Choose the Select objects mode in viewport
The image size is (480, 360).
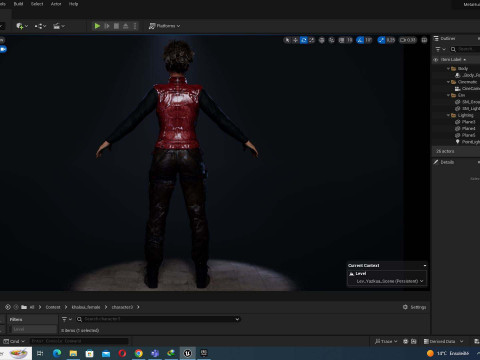[x=287, y=40]
